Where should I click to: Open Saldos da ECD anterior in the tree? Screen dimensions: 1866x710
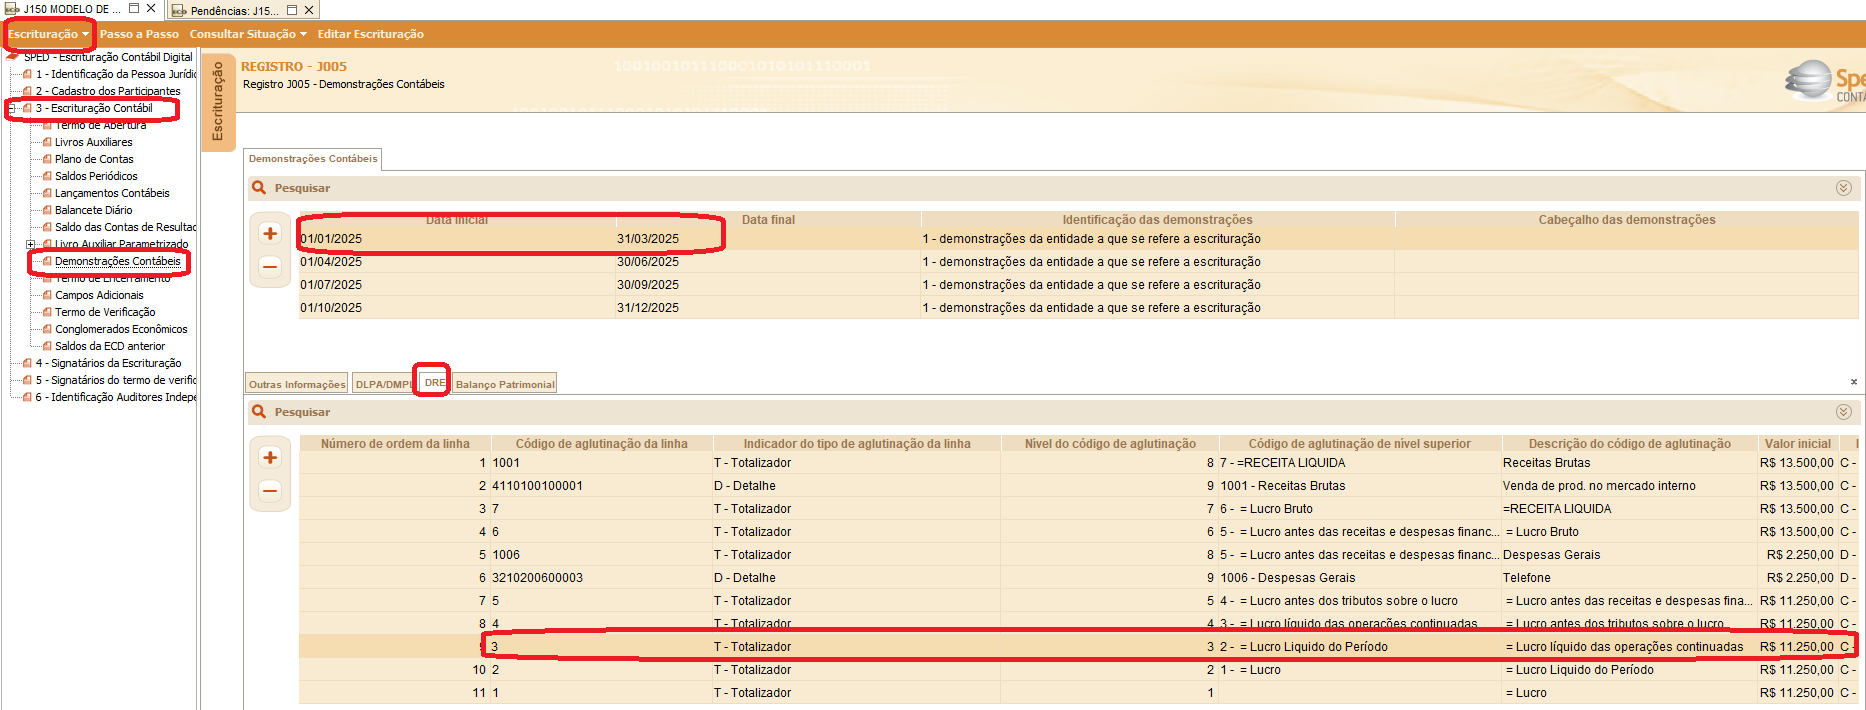(x=110, y=346)
